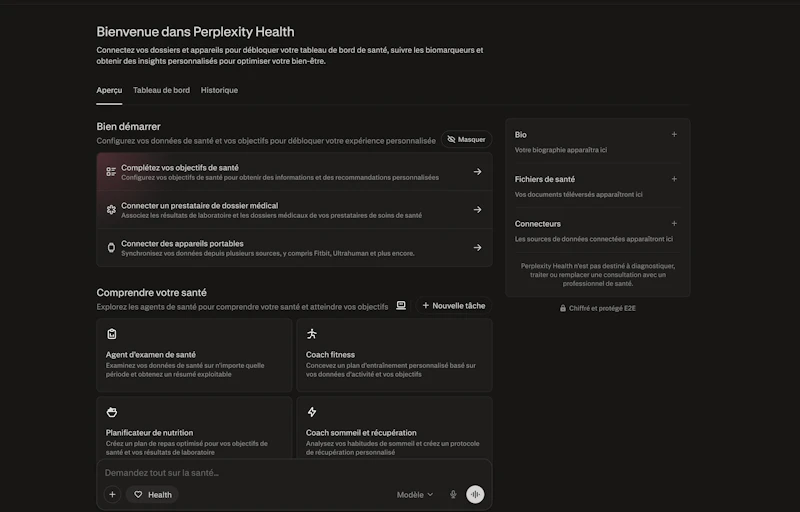Open the Coach fitness card
This screenshot has width=800, height=512.
tap(394, 355)
